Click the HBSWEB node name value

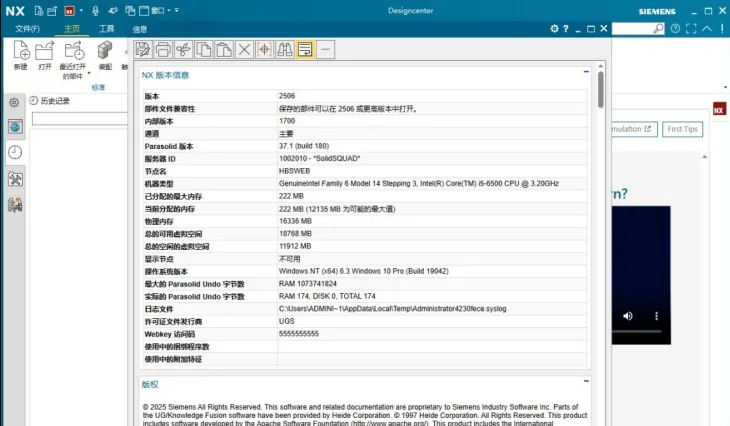click(x=294, y=171)
